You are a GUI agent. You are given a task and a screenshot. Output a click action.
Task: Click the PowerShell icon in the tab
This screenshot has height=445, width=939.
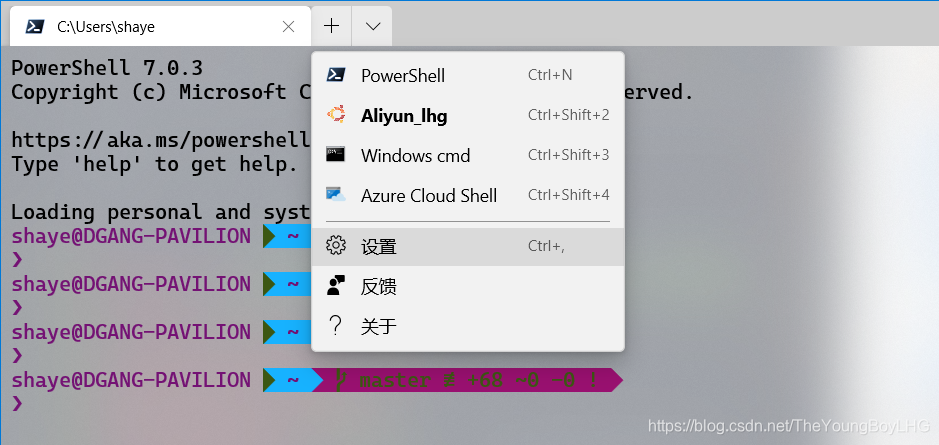click(x=35, y=26)
